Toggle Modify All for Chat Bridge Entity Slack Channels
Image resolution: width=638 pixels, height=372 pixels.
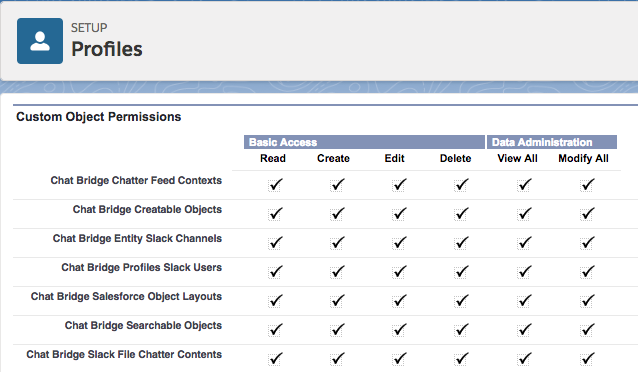[587, 243]
